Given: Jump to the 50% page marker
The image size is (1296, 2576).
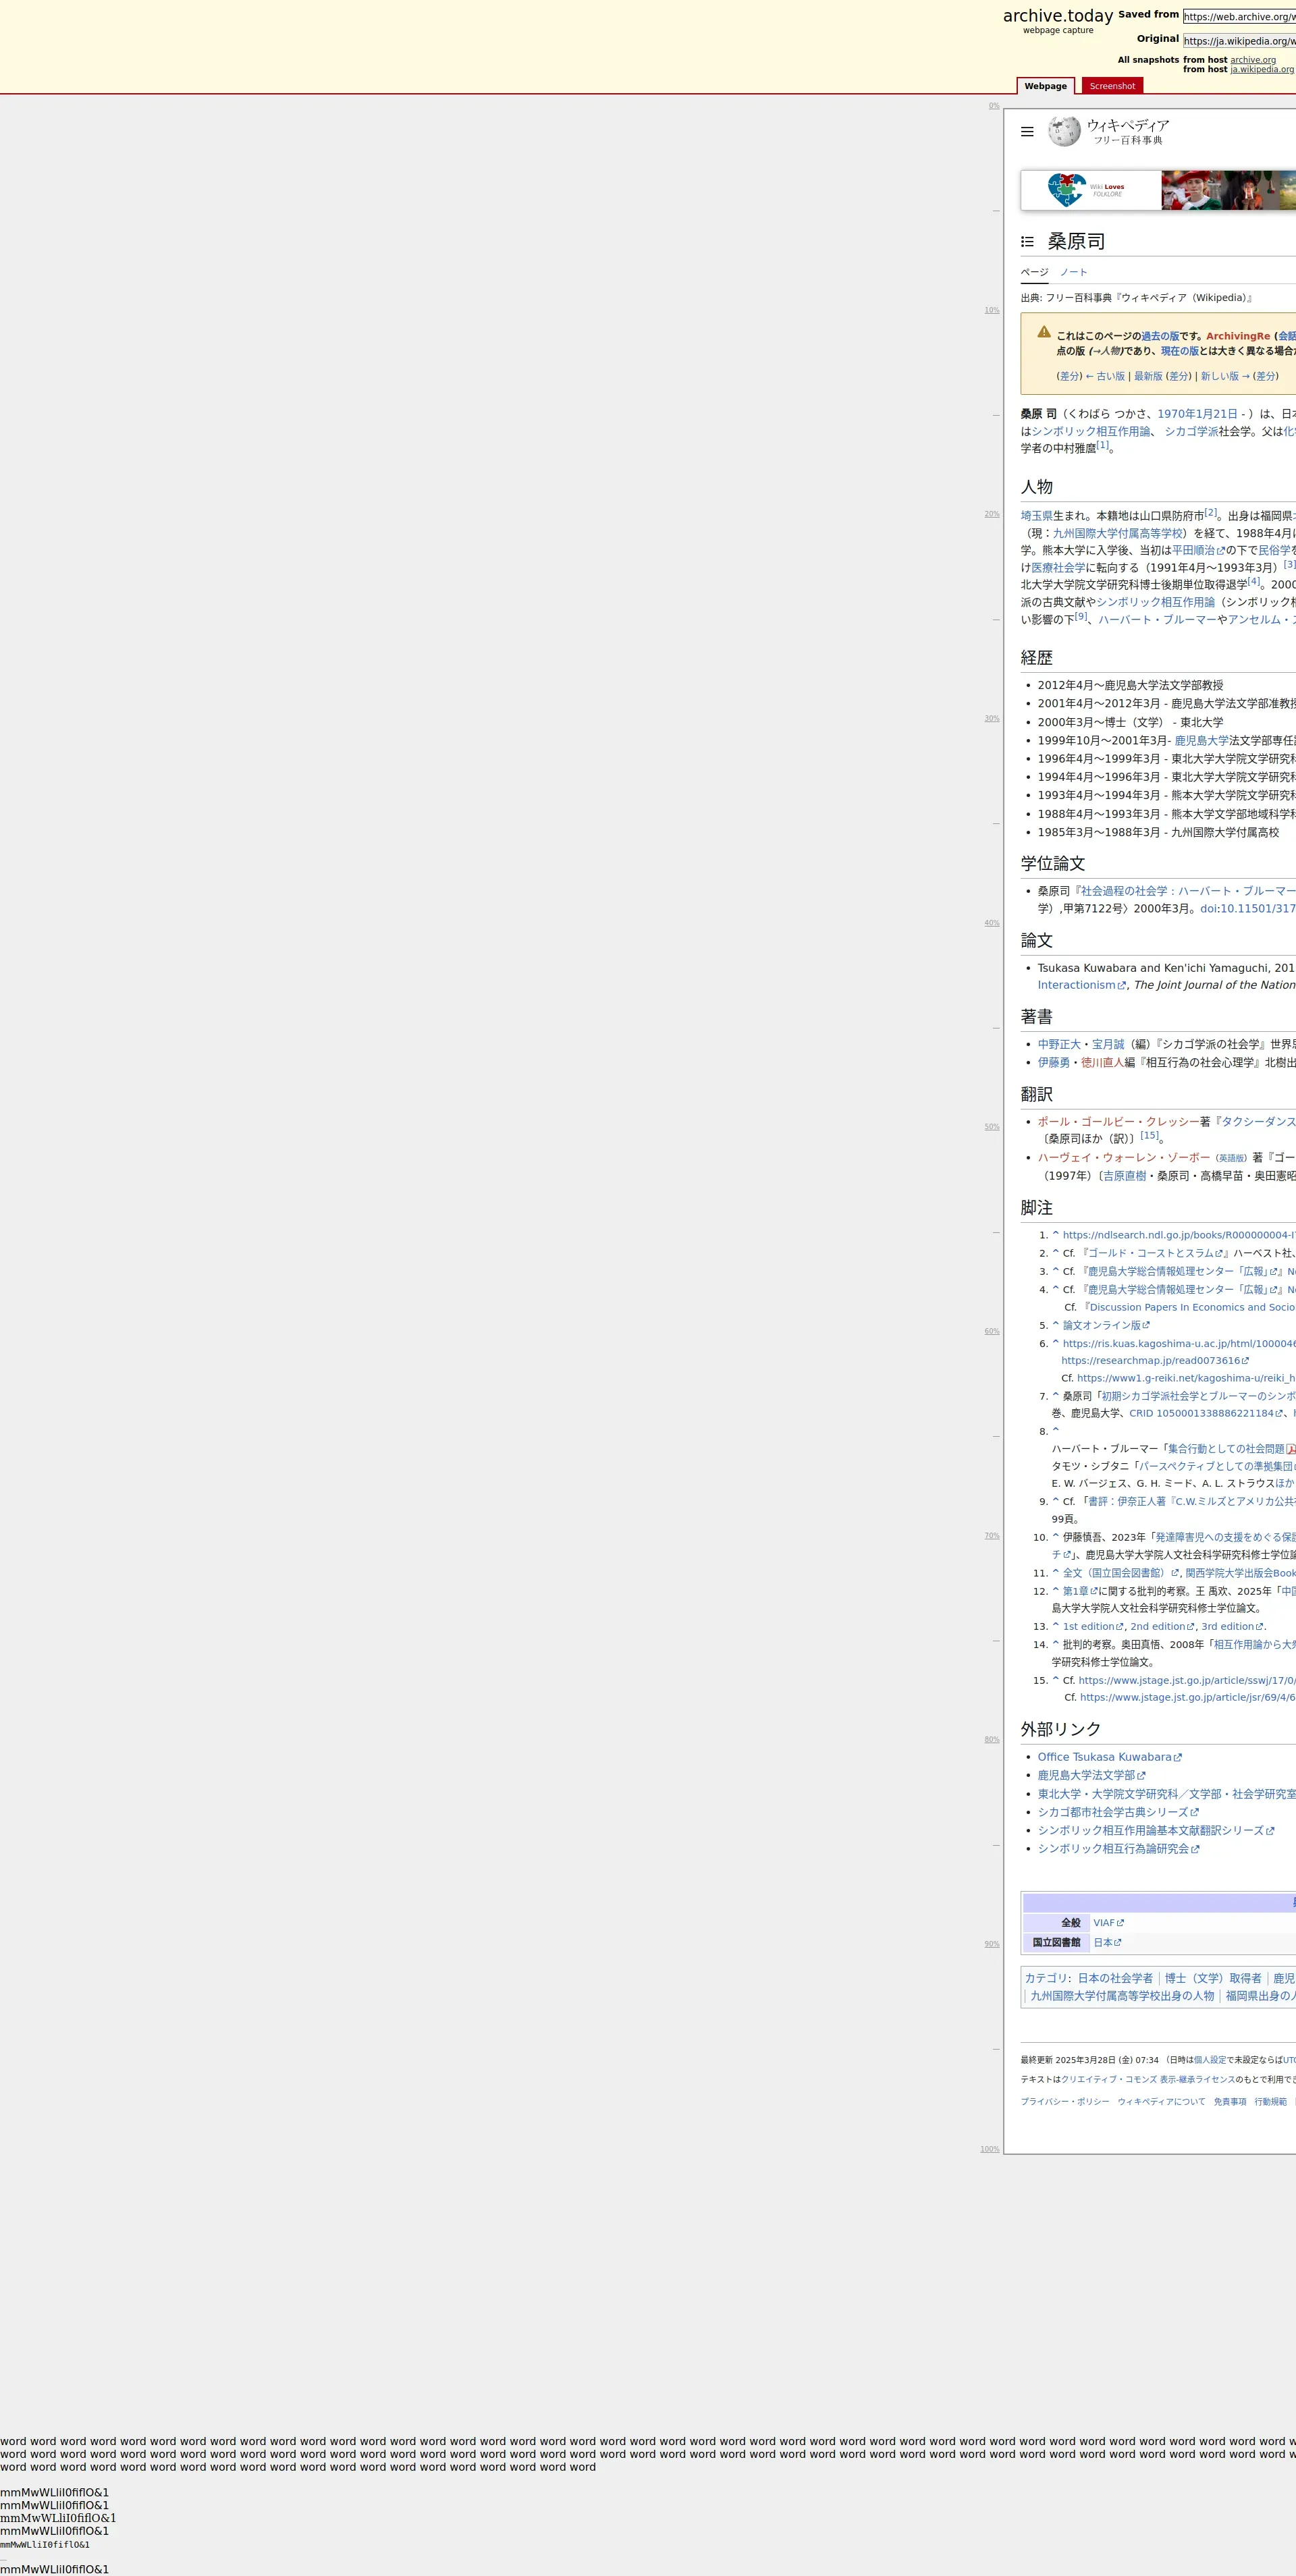Looking at the screenshot, I should tap(991, 1127).
